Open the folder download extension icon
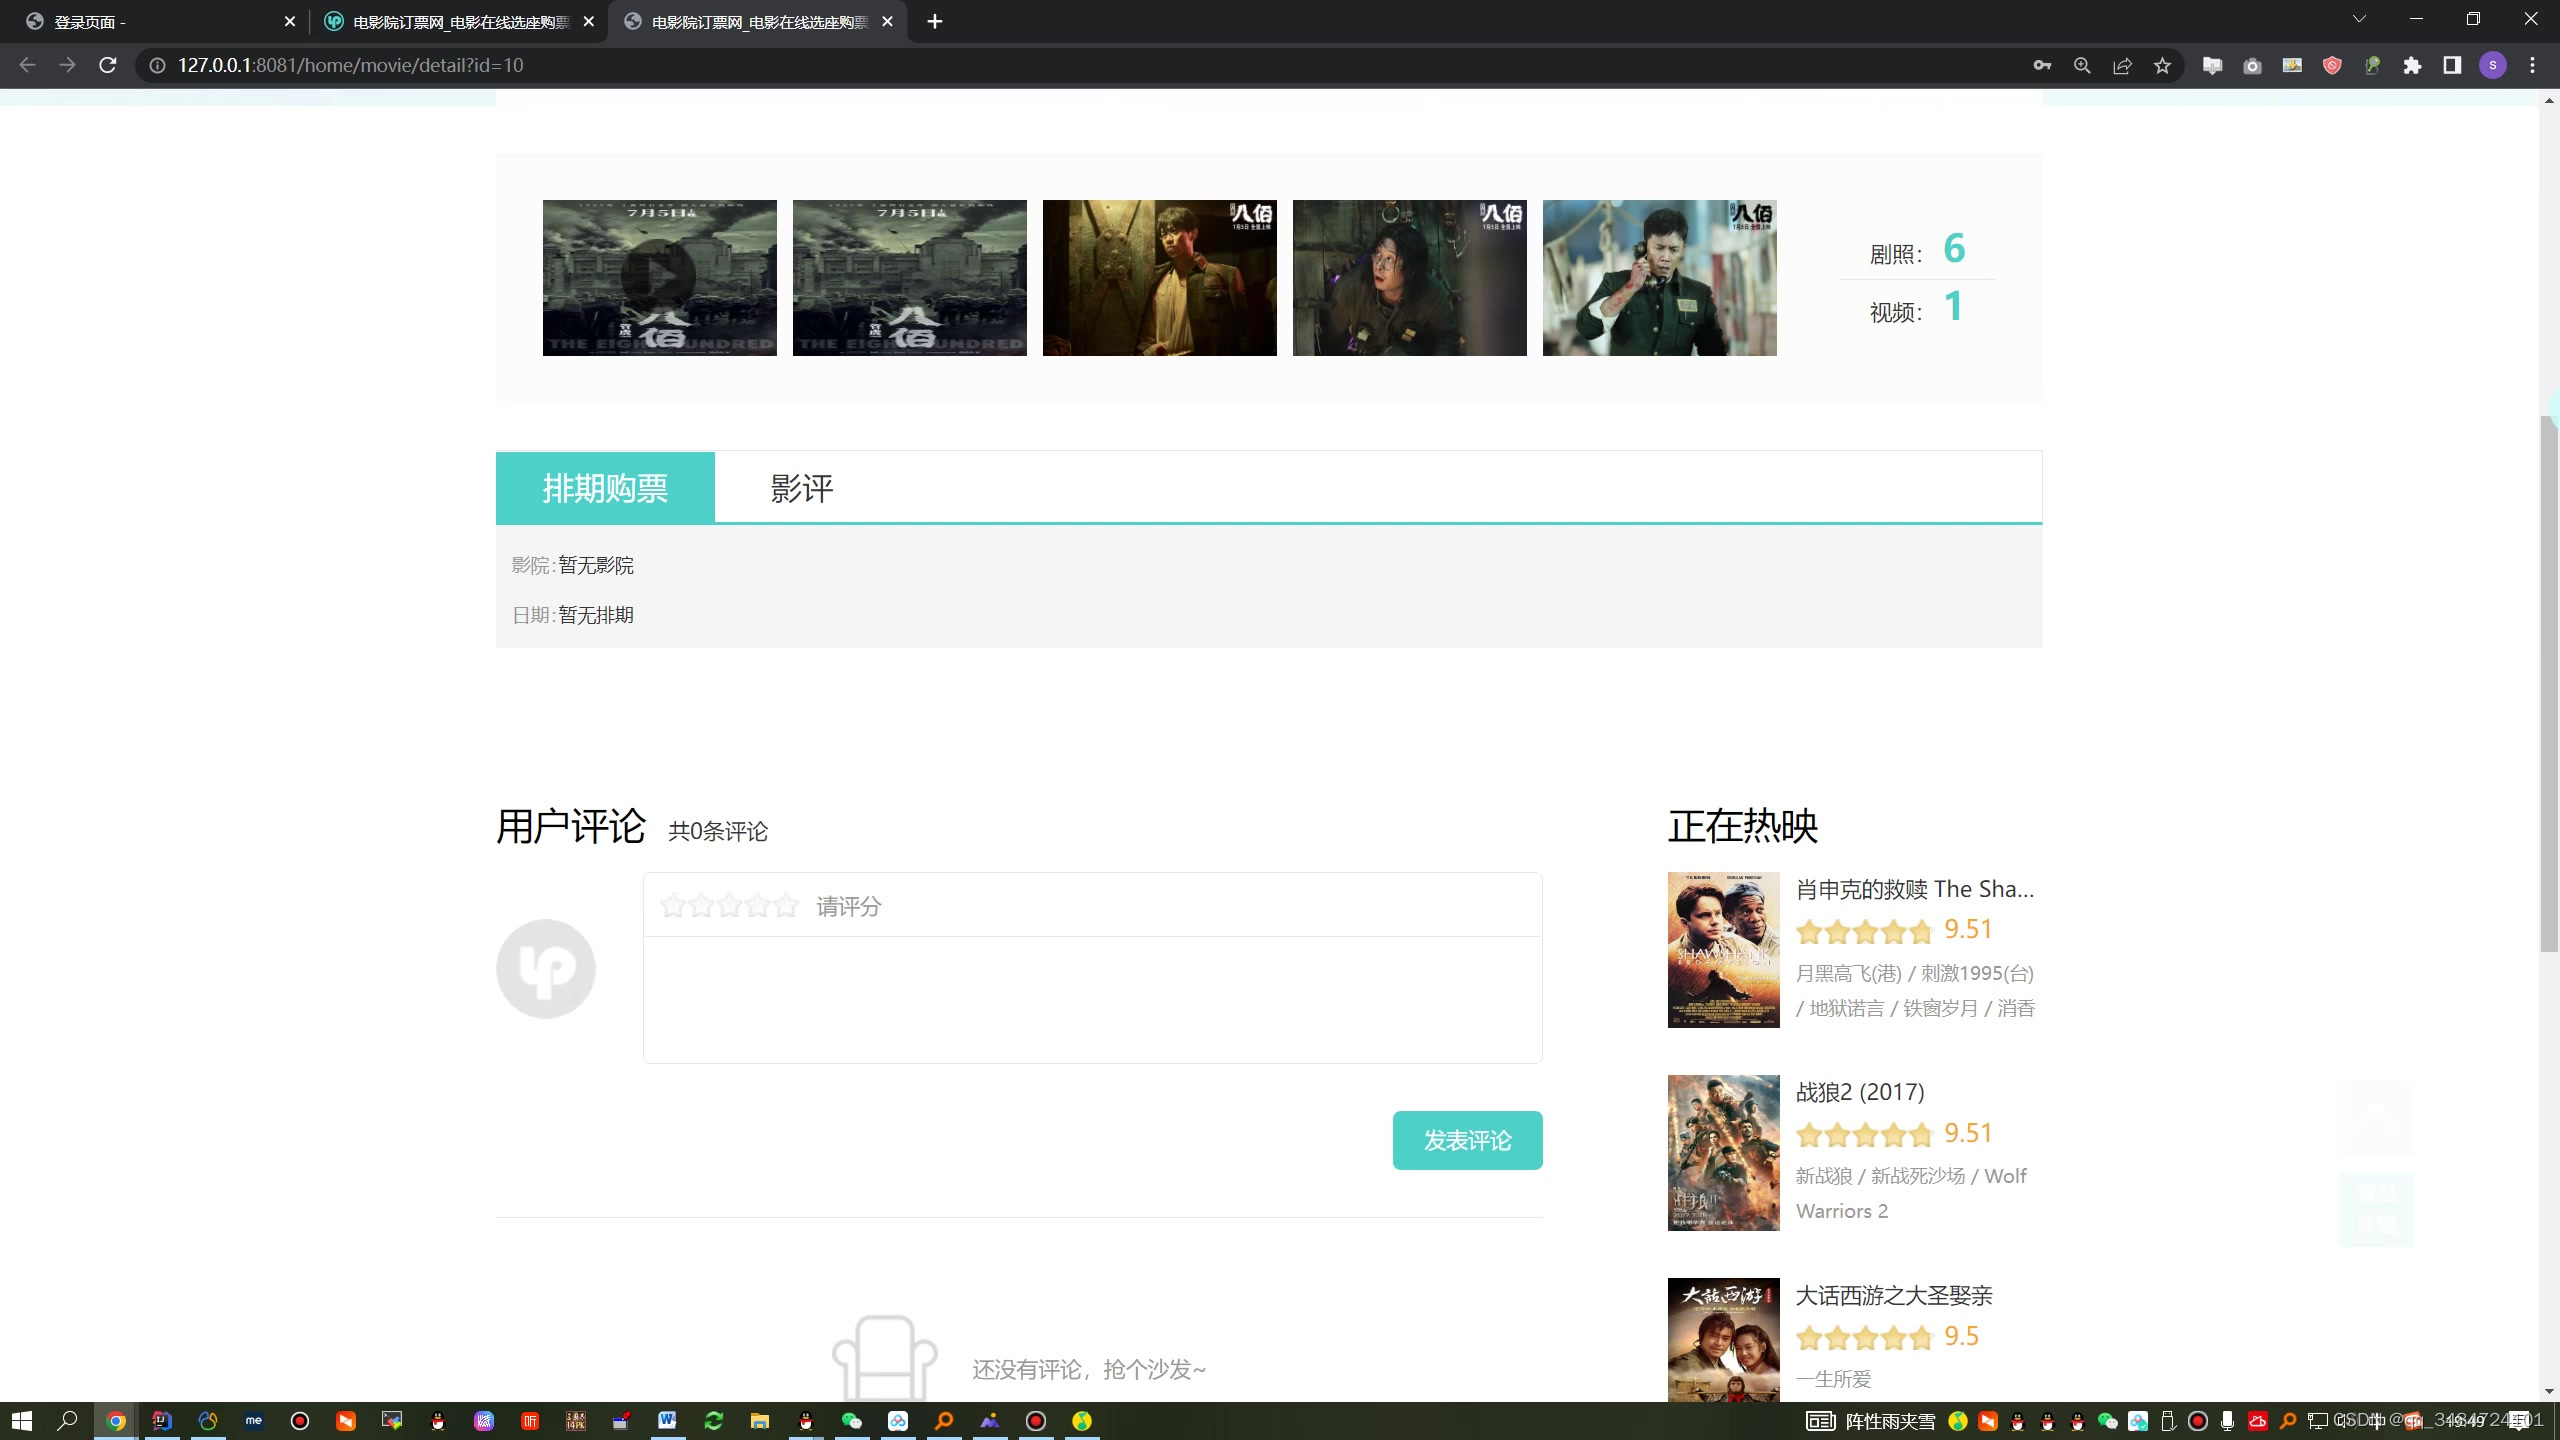 2212,65
